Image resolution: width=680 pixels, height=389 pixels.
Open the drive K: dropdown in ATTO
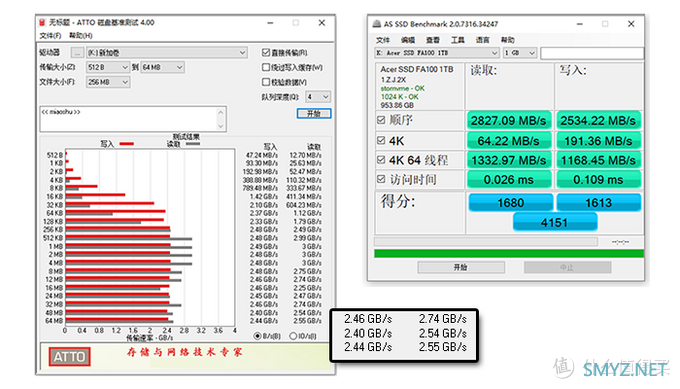point(167,53)
